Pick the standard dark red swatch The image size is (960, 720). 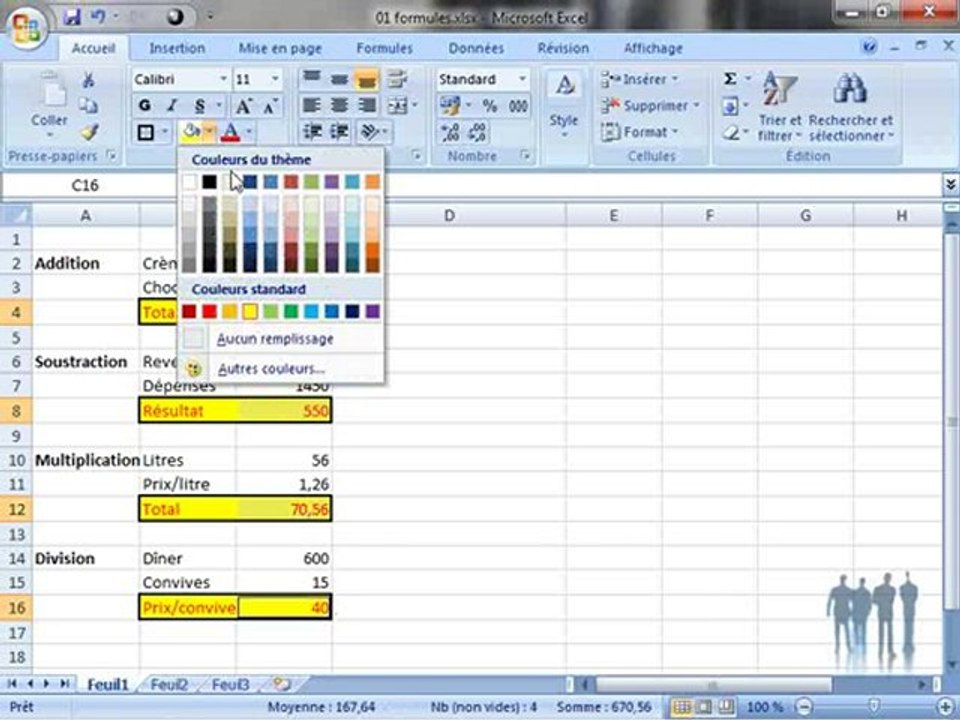click(189, 312)
